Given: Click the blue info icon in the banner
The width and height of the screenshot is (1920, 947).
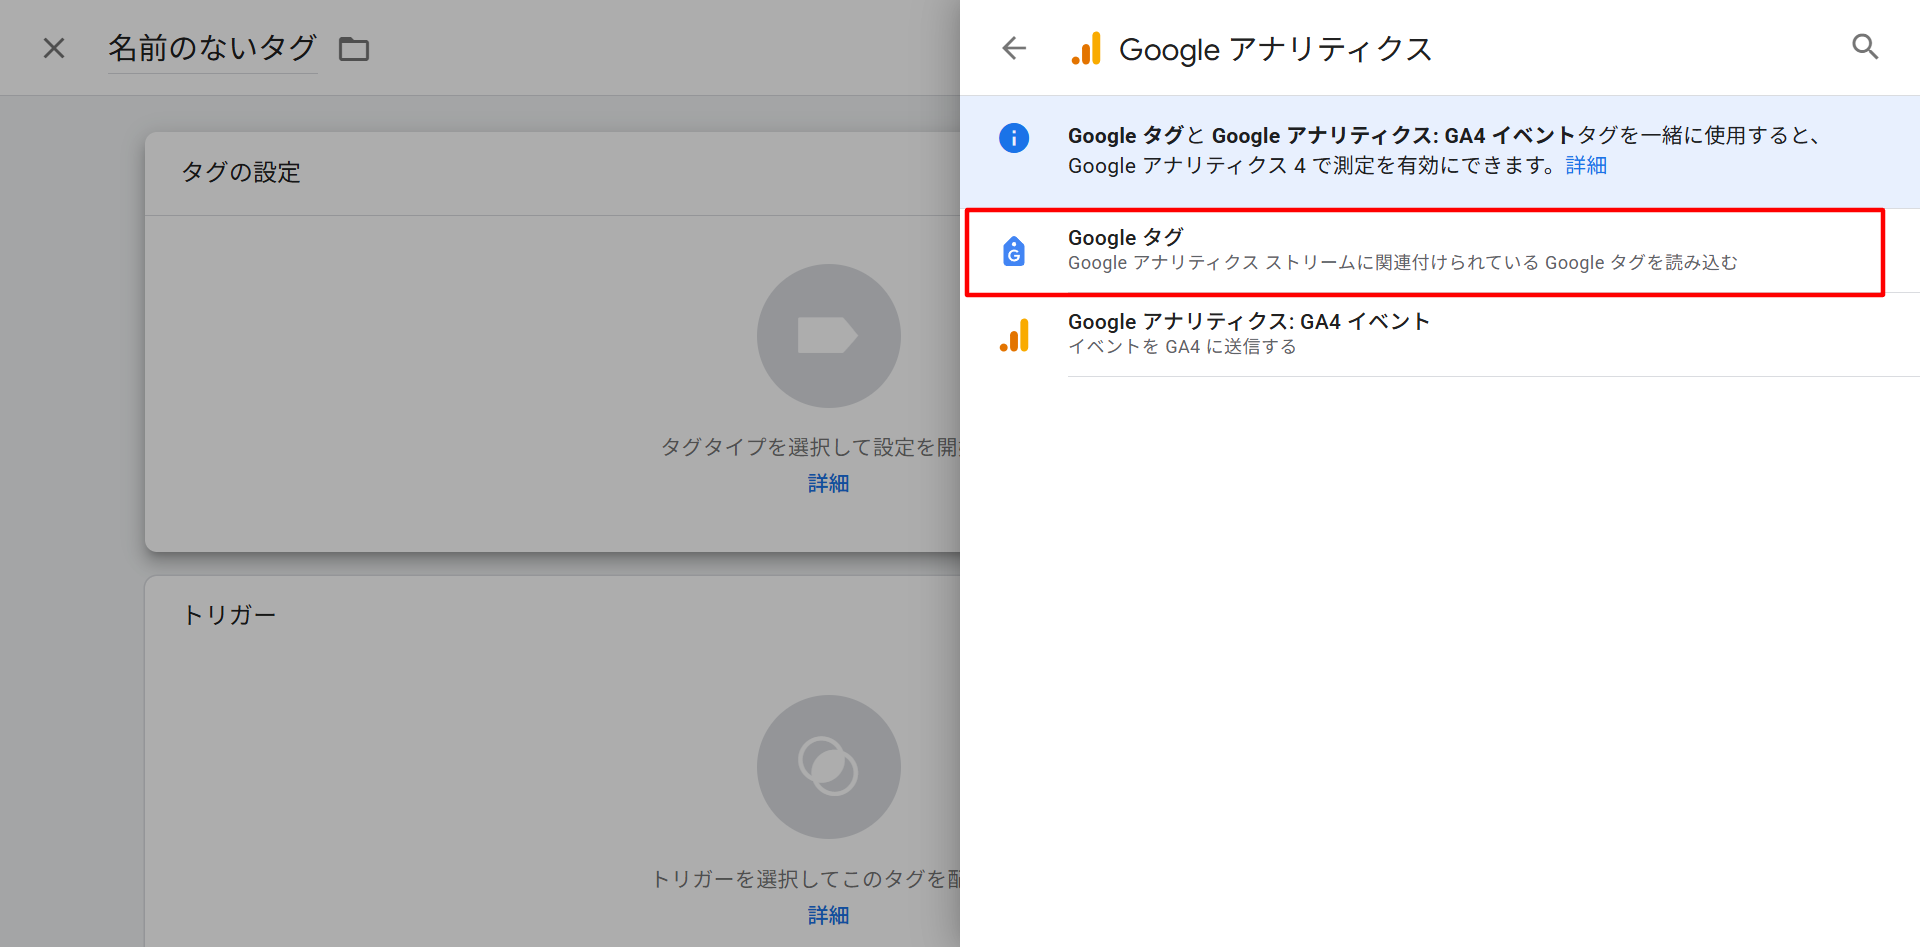Looking at the screenshot, I should point(1014,138).
